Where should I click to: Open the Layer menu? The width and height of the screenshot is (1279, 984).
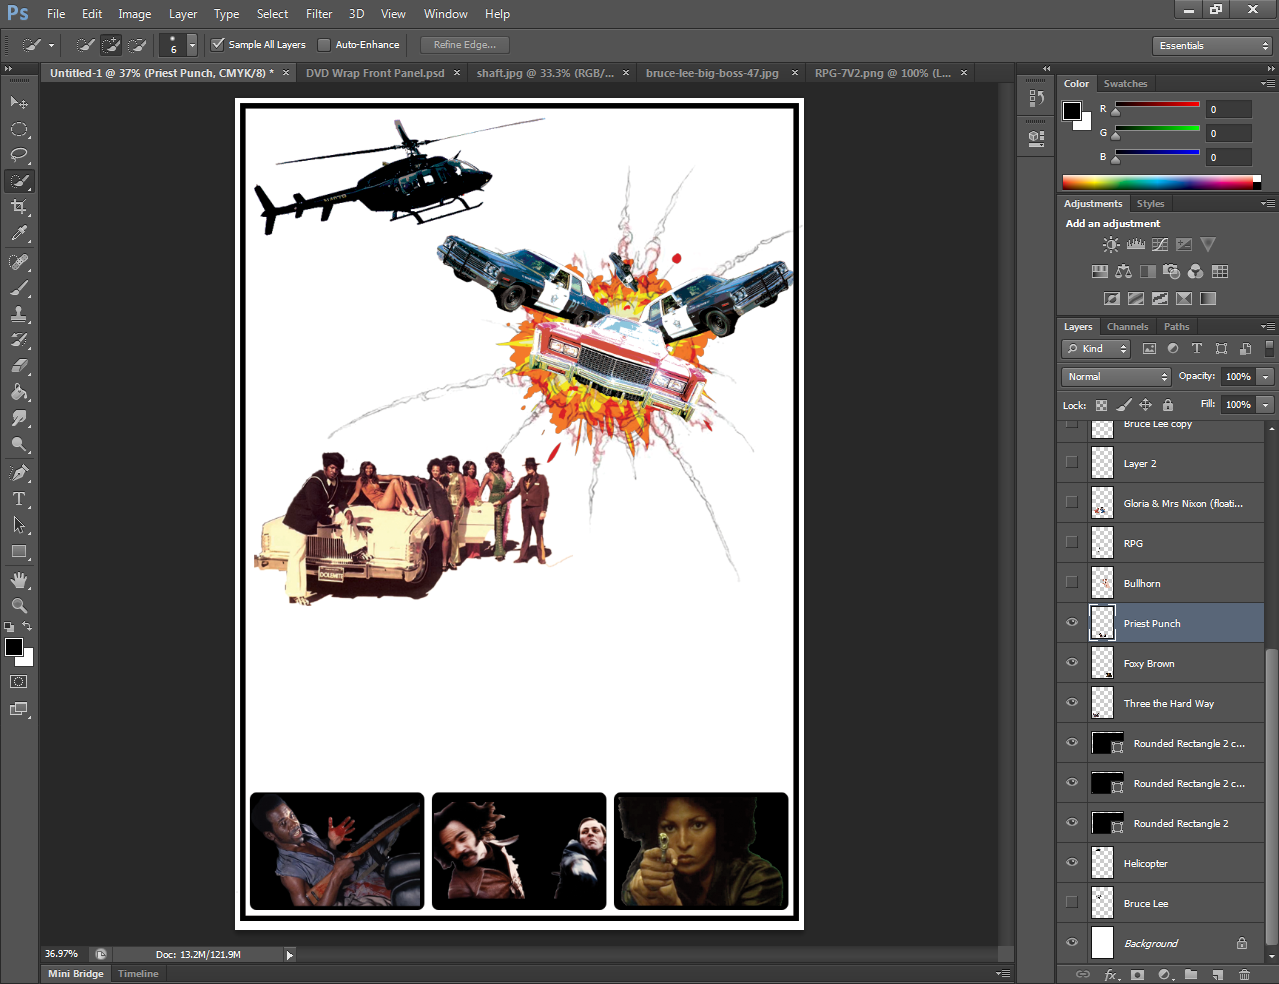(183, 14)
